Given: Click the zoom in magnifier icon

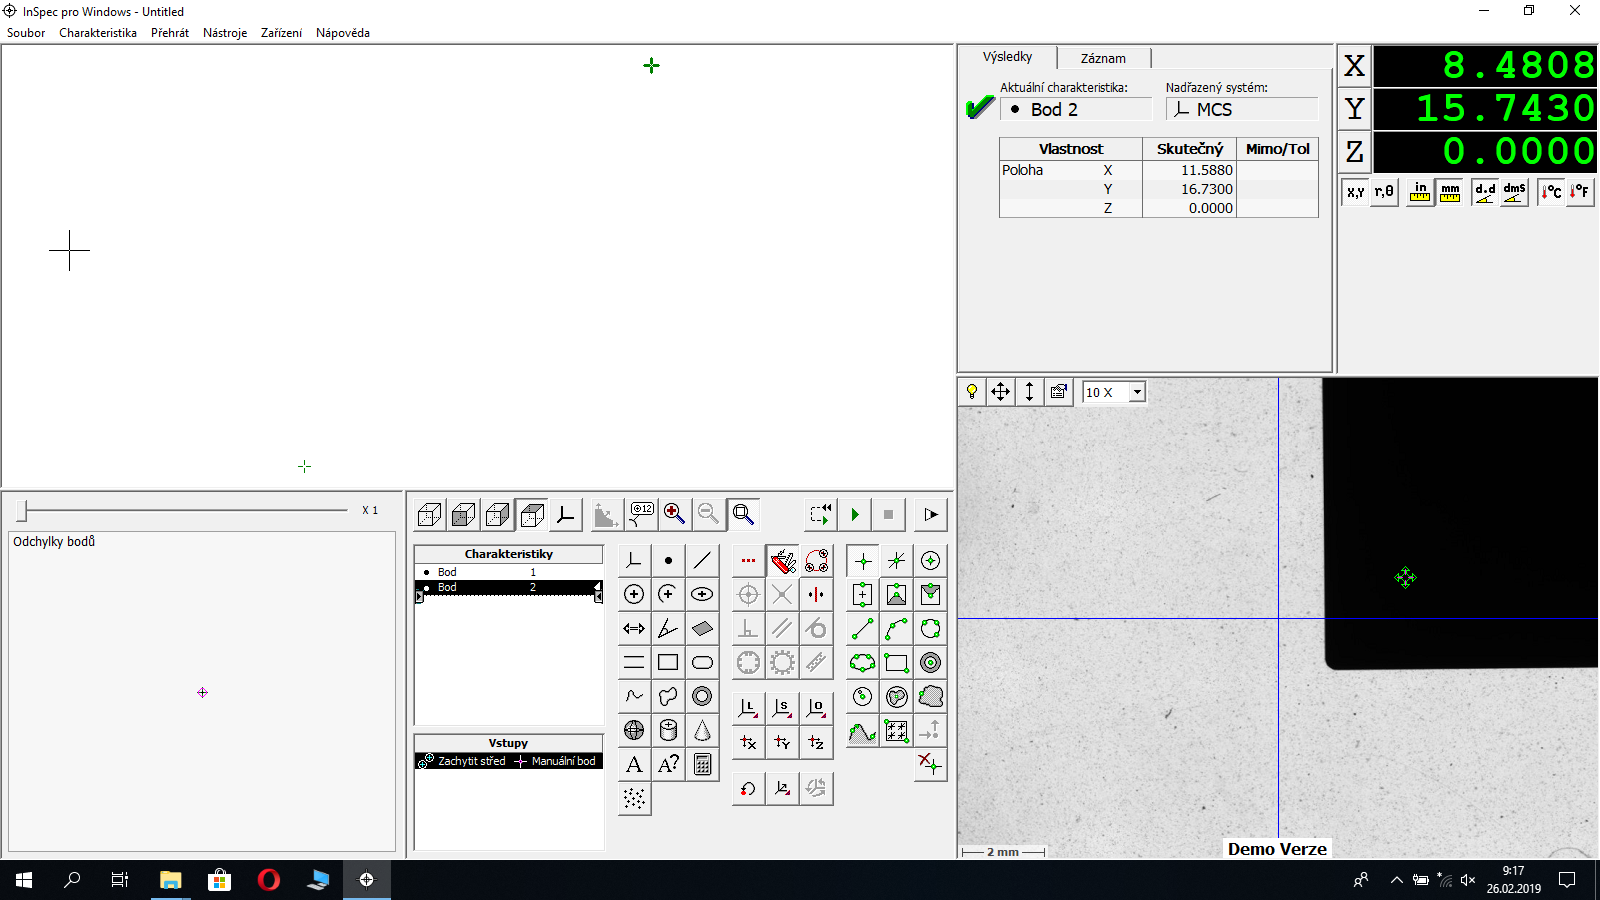Looking at the screenshot, I should pyautogui.click(x=674, y=514).
